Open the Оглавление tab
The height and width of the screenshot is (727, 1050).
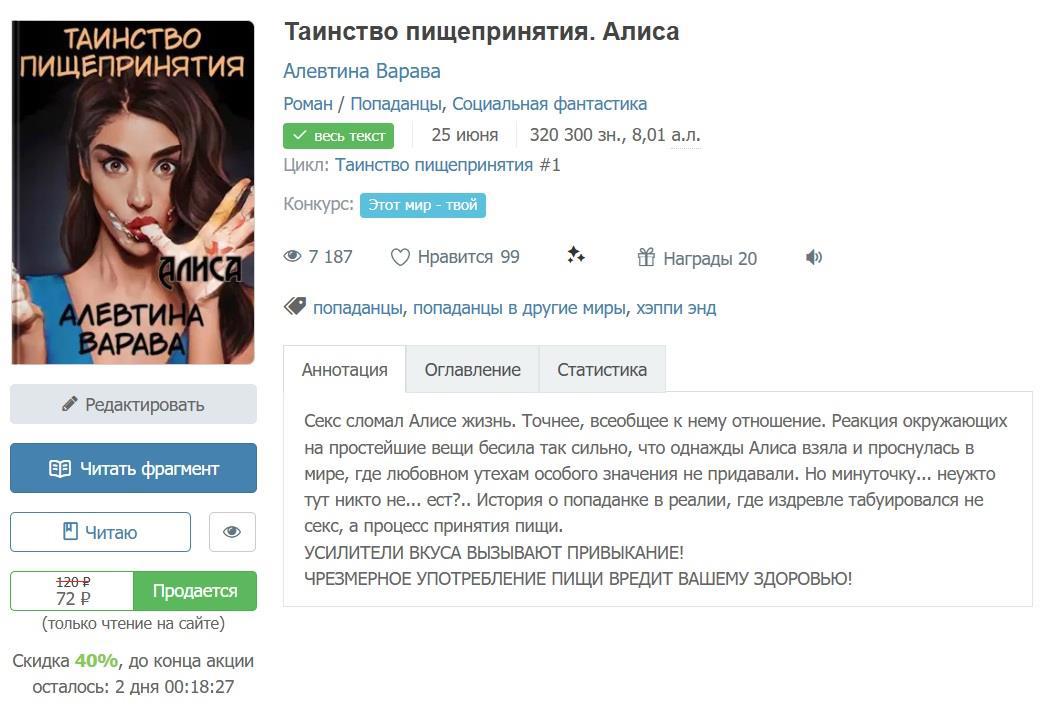click(472, 370)
